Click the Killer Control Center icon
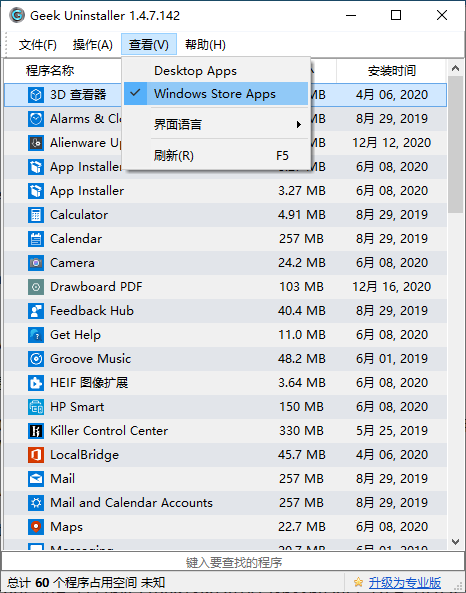Viewport: 466px width, 593px height. coord(36,431)
